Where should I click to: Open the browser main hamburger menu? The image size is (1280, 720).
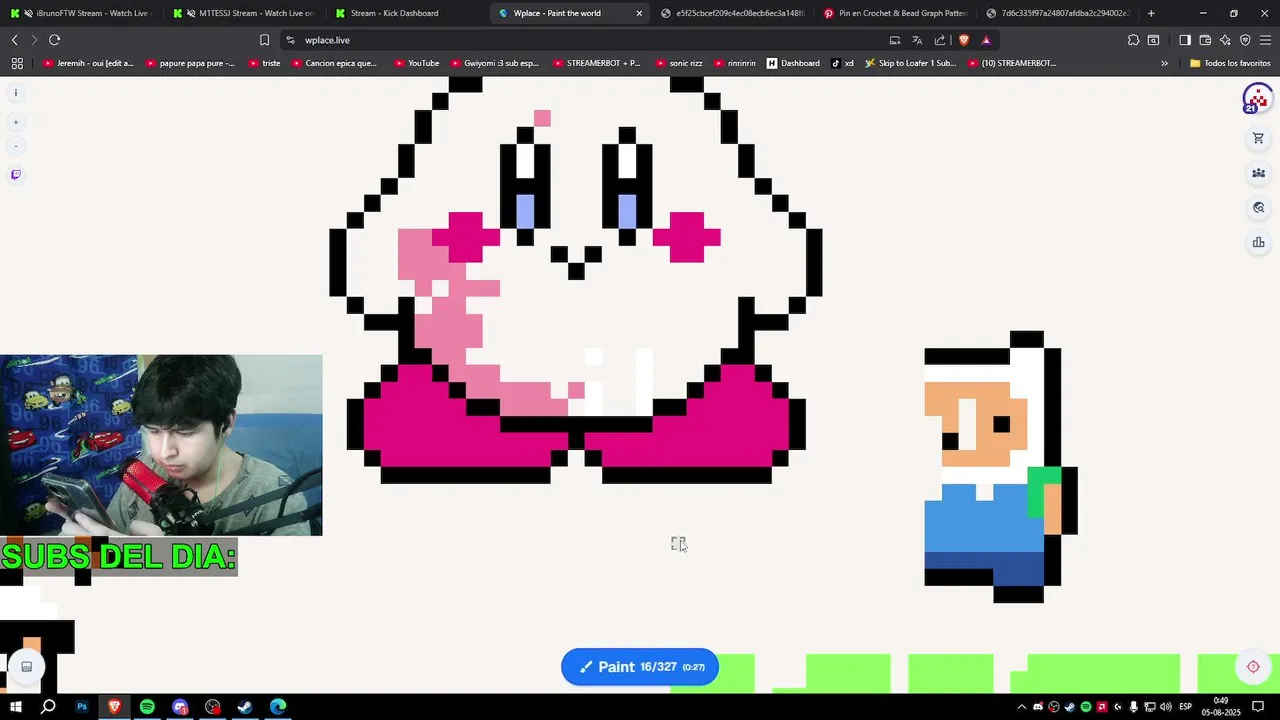[1265, 40]
